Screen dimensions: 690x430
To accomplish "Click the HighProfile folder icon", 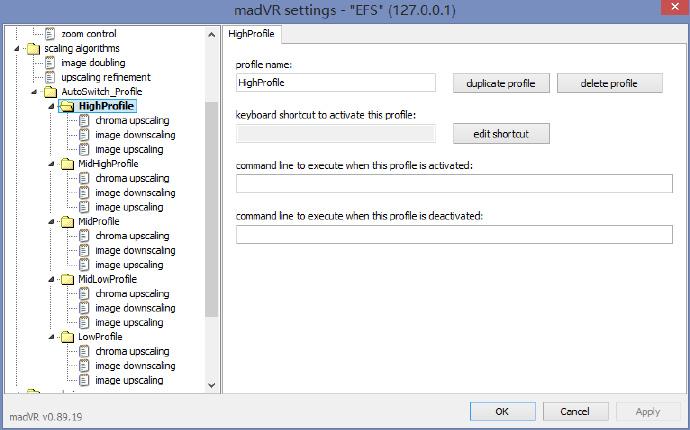I will tap(67, 106).
